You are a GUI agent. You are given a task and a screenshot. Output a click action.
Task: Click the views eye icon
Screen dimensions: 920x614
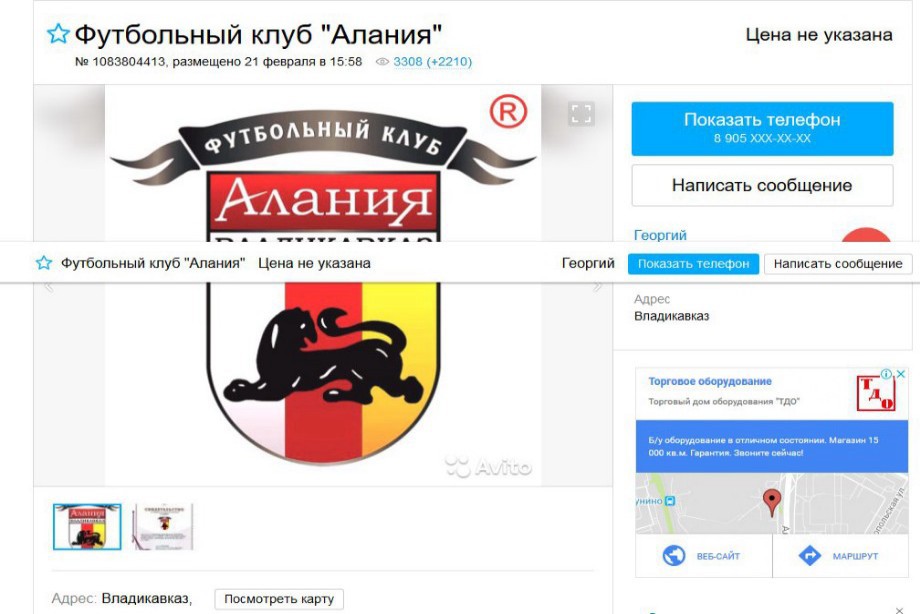click(382, 62)
